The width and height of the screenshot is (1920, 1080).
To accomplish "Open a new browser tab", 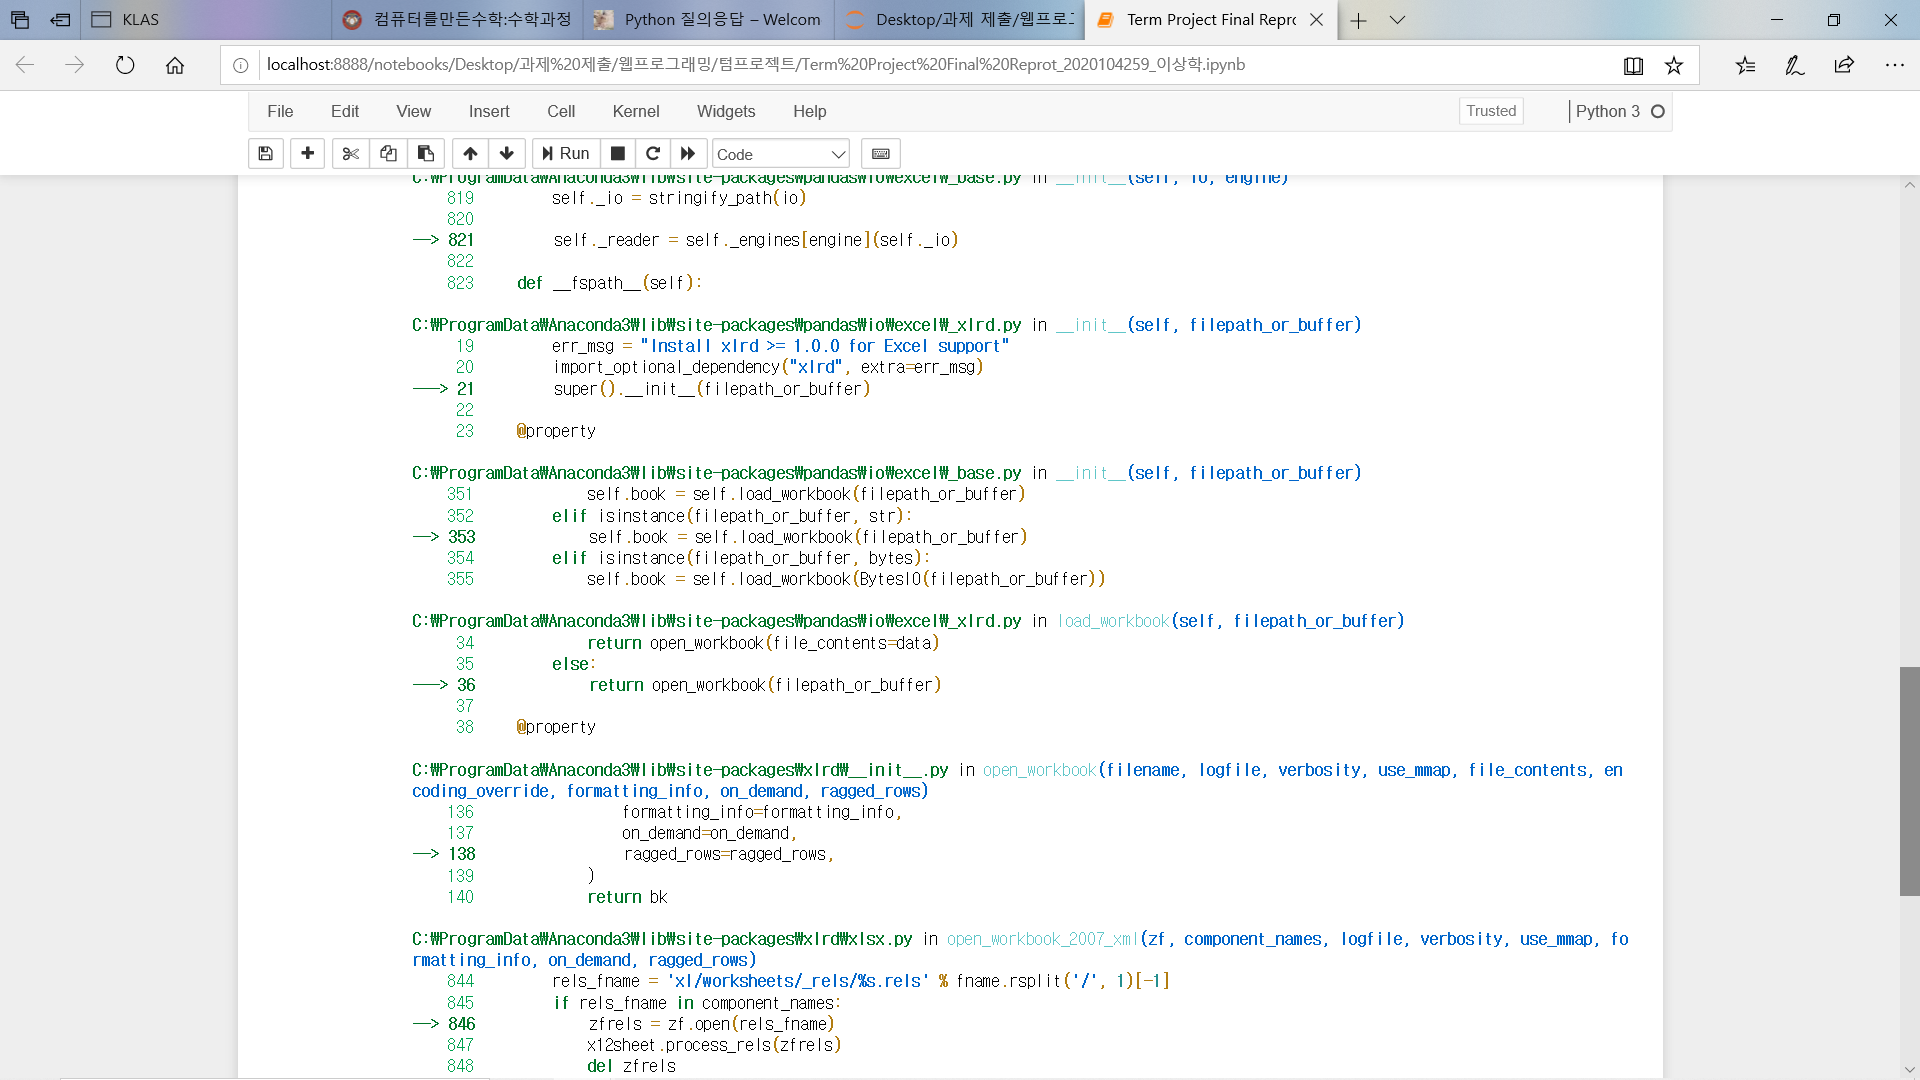I will coord(1358,20).
